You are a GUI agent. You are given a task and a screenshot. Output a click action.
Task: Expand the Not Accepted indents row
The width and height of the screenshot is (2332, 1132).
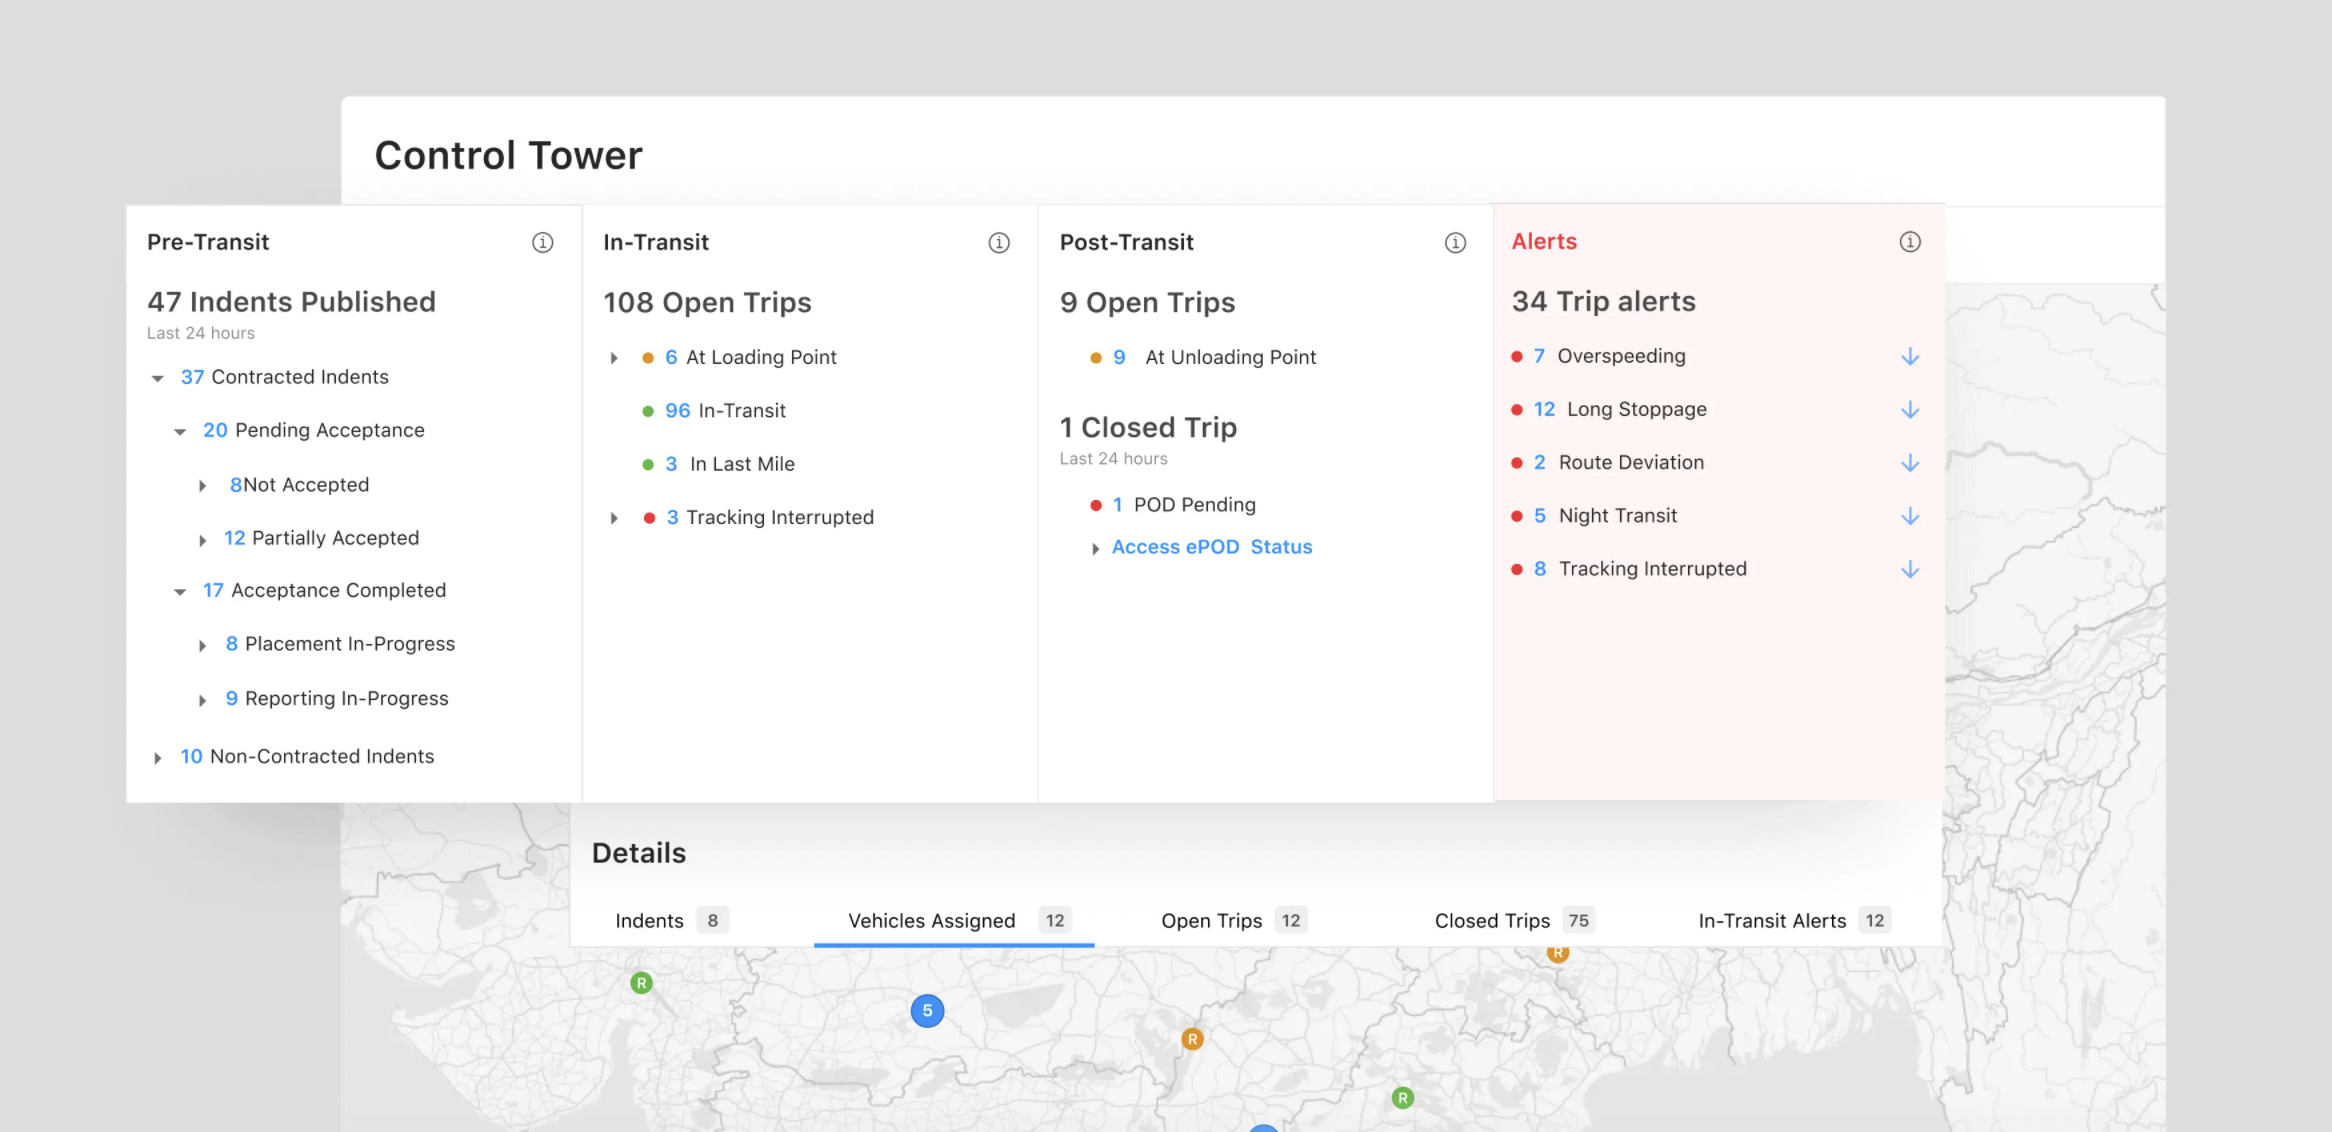click(x=204, y=484)
